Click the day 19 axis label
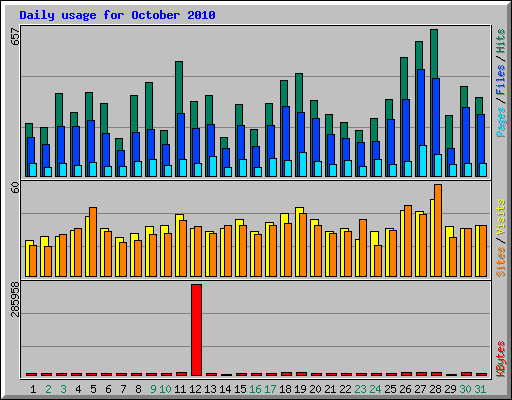Screen dimensions: 512x400 pyautogui.click(x=300, y=389)
